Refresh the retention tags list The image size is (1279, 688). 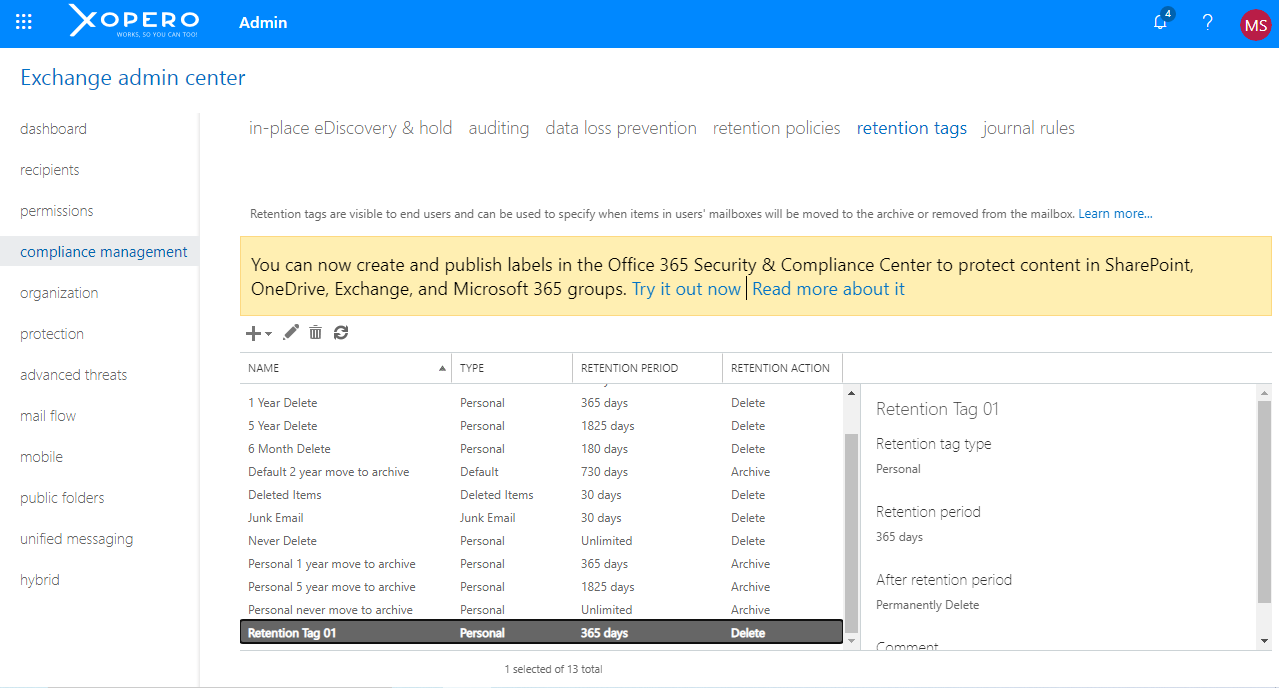point(341,333)
